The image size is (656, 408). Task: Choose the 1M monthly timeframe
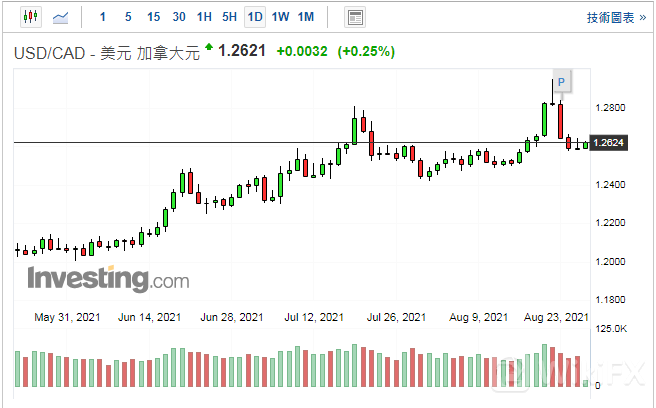pyautogui.click(x=306, y=17)
